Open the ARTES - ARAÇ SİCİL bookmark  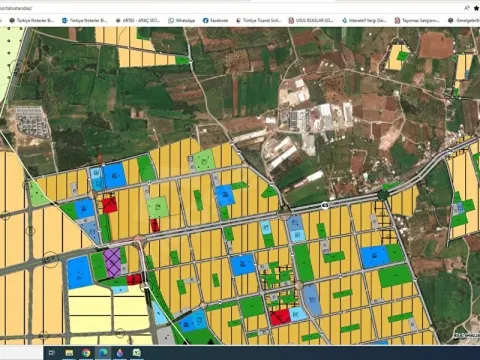pos(137,20)
